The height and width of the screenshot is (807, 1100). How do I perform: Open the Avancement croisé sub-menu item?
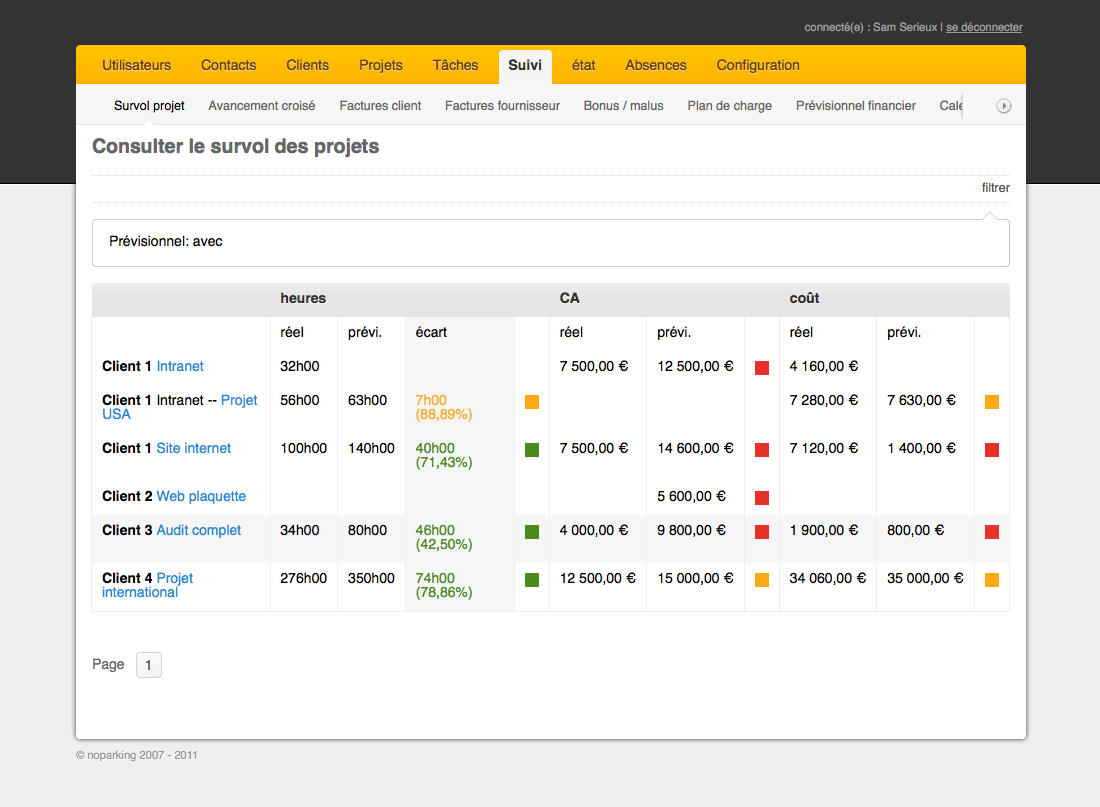262,106
